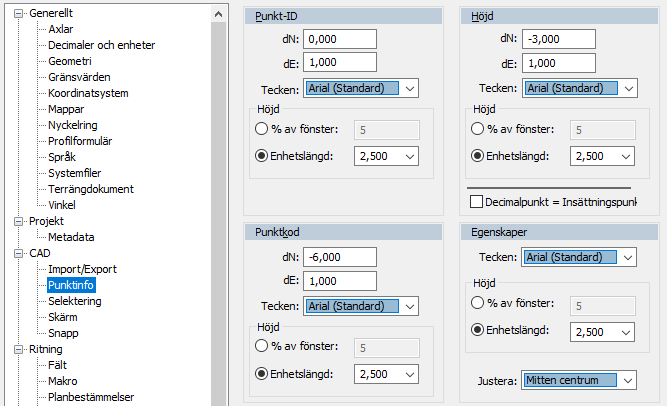
Task: Select Metadata under Projekt
Action: (x=71, y=237)
